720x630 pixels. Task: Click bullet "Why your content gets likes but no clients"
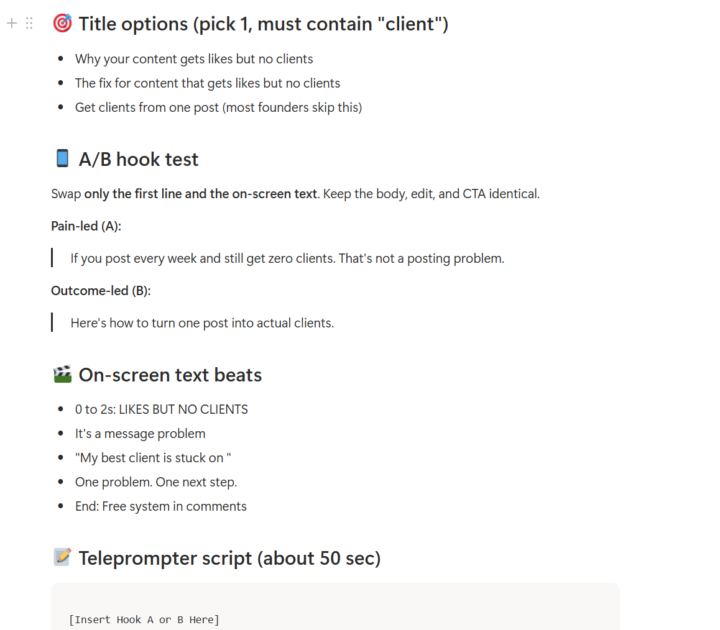194,59
